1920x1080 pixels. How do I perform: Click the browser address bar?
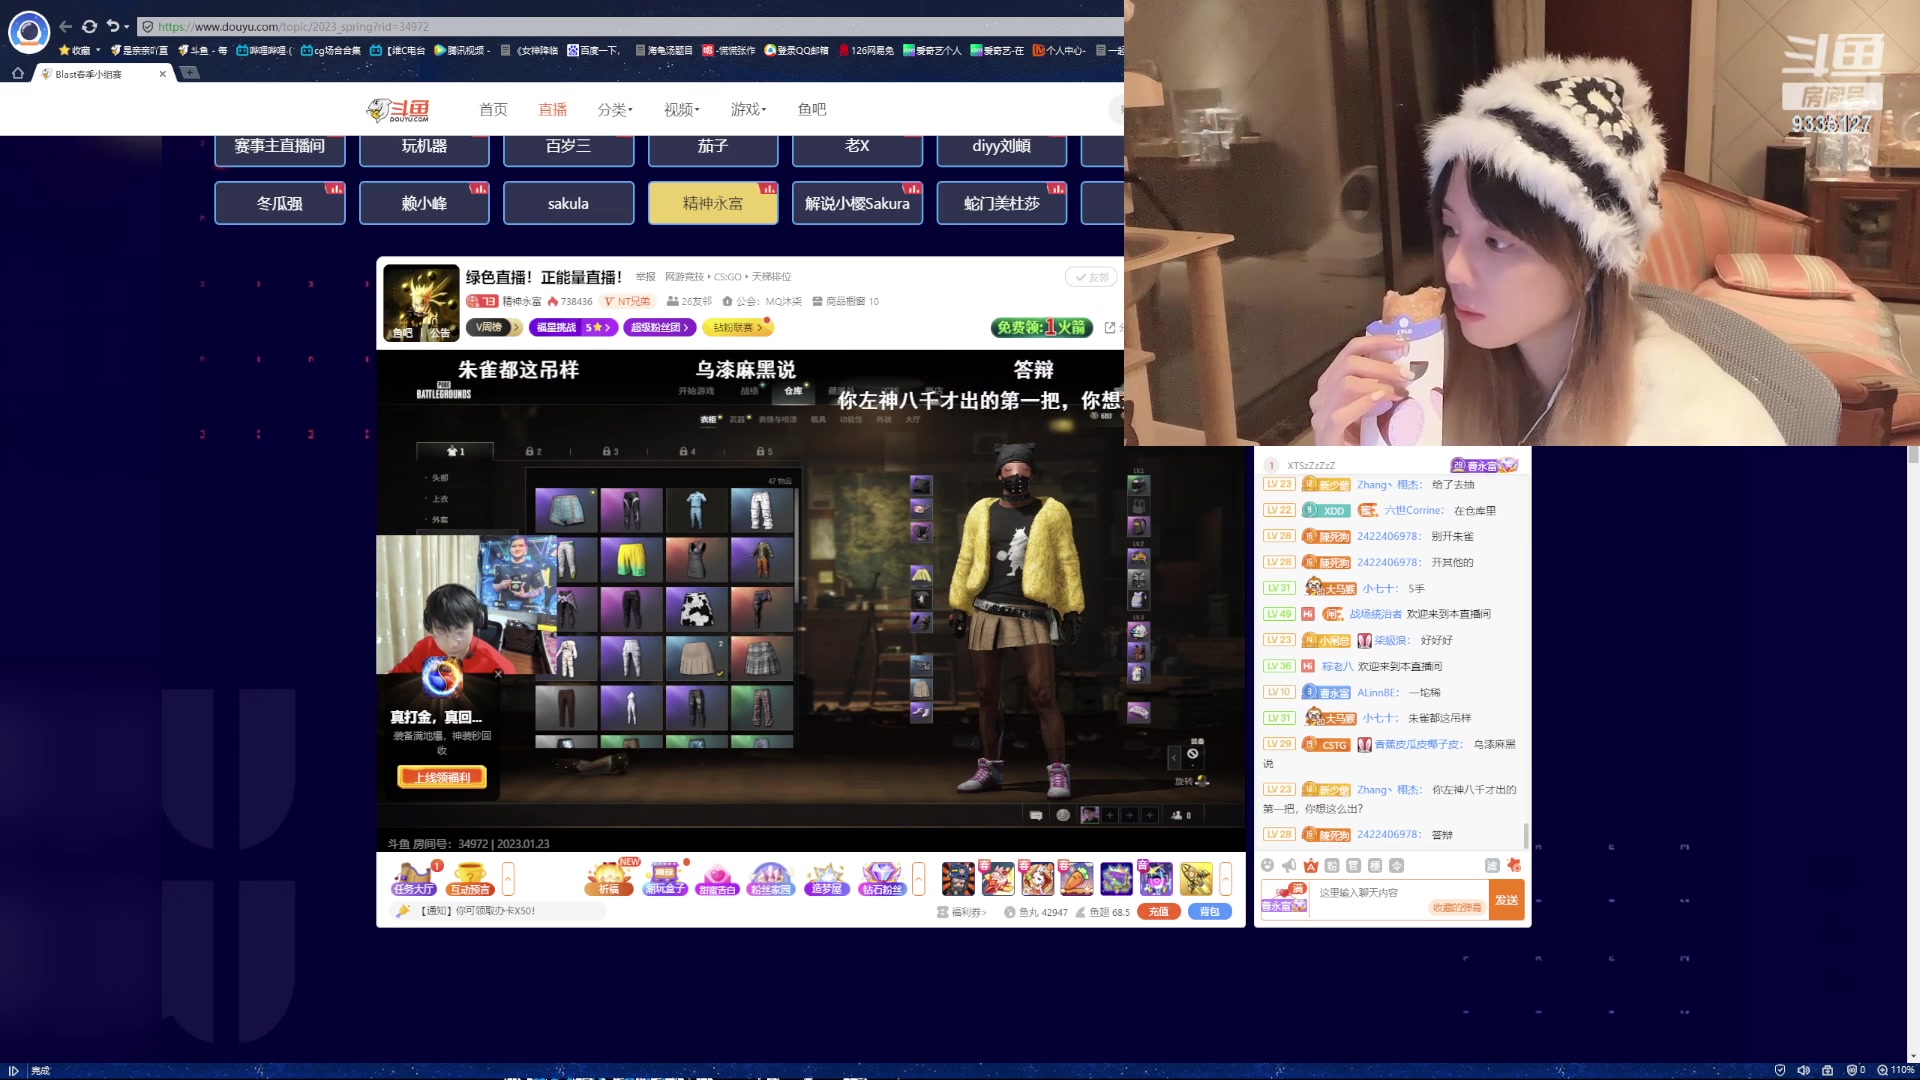630,27
